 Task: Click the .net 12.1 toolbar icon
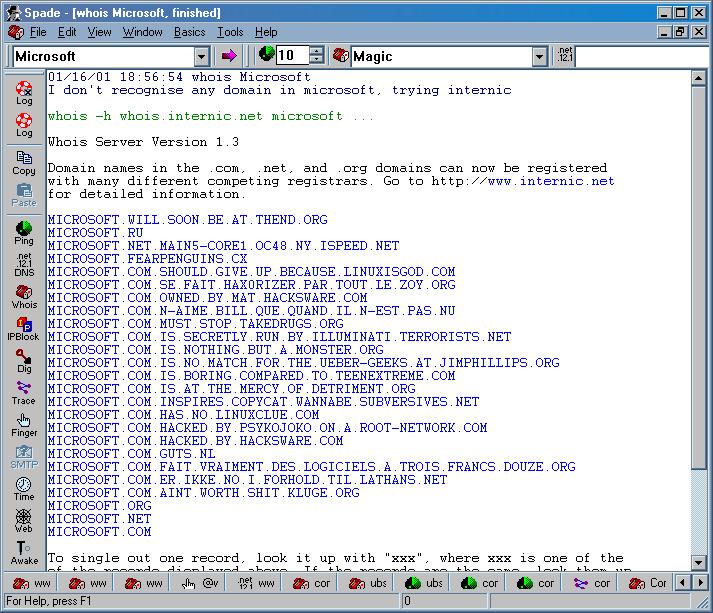click(x=566, y=55)
